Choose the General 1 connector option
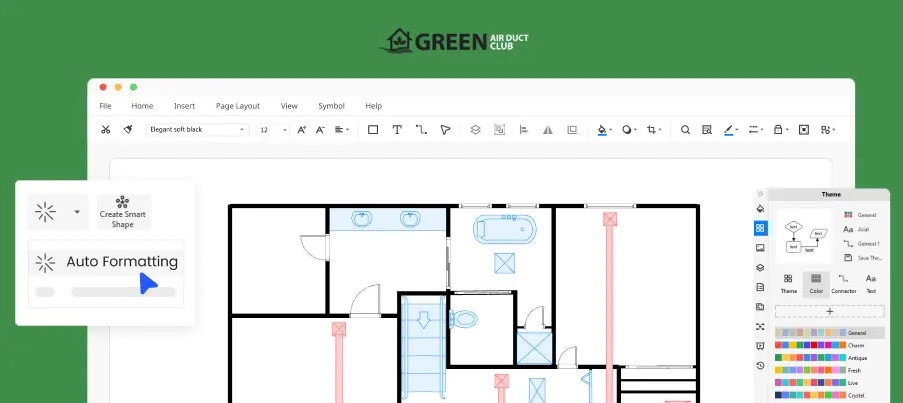903x403 pixels. [x=861, y=244]
